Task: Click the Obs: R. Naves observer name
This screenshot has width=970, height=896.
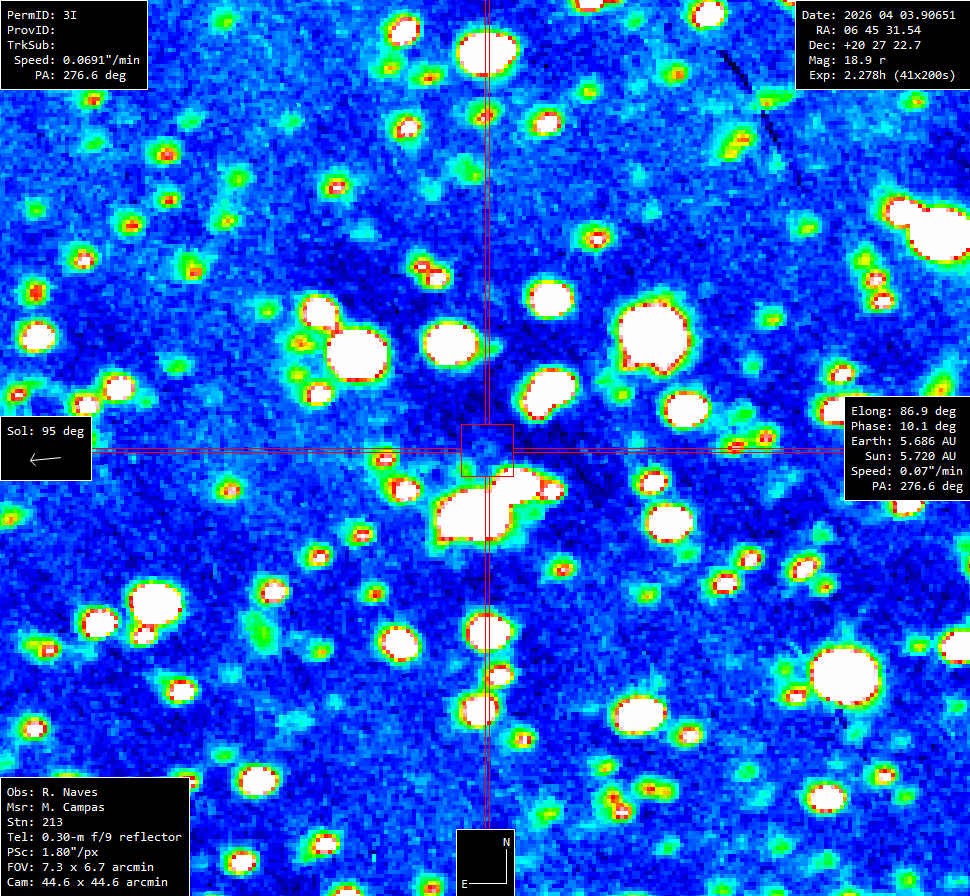Action: (x=52, y=792)
